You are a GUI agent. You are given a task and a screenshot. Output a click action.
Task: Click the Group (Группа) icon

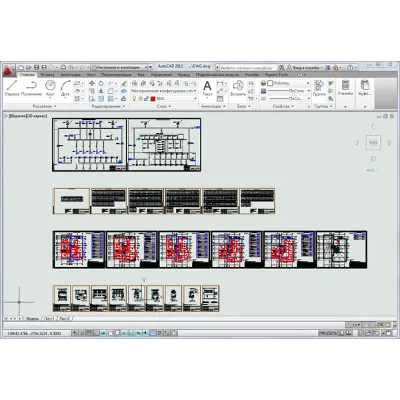click(319, 88)
